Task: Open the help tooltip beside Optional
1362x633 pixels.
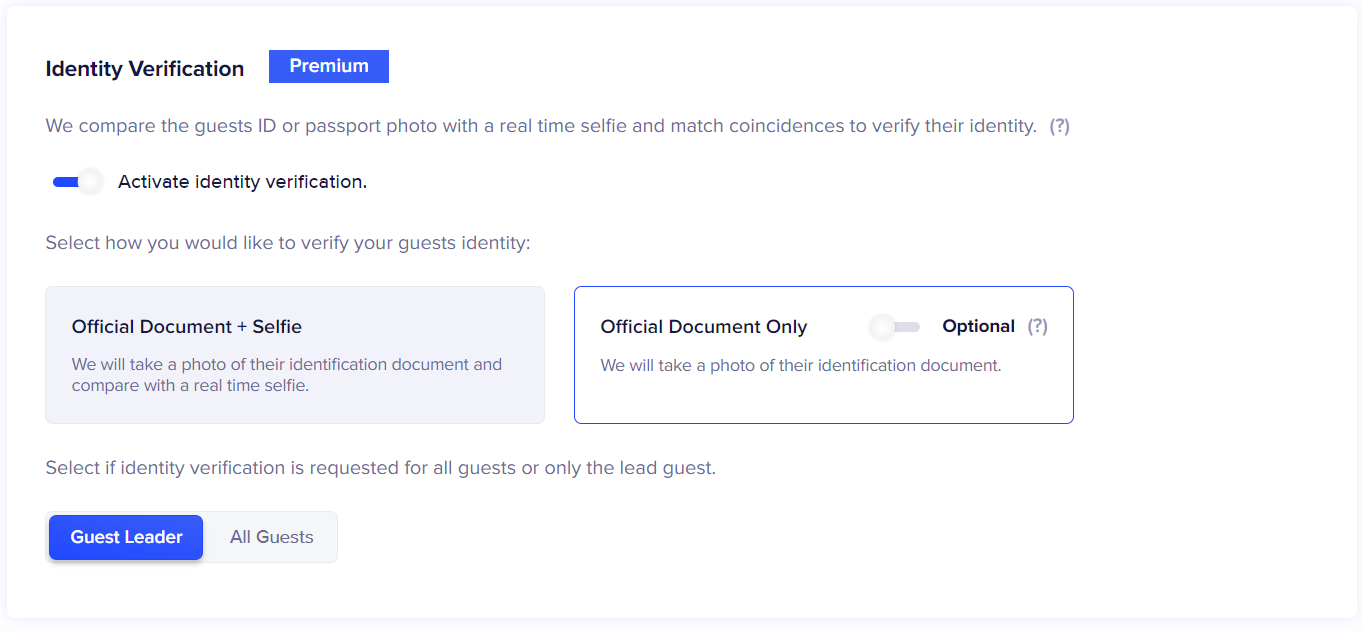Action: pos(1038,327)
